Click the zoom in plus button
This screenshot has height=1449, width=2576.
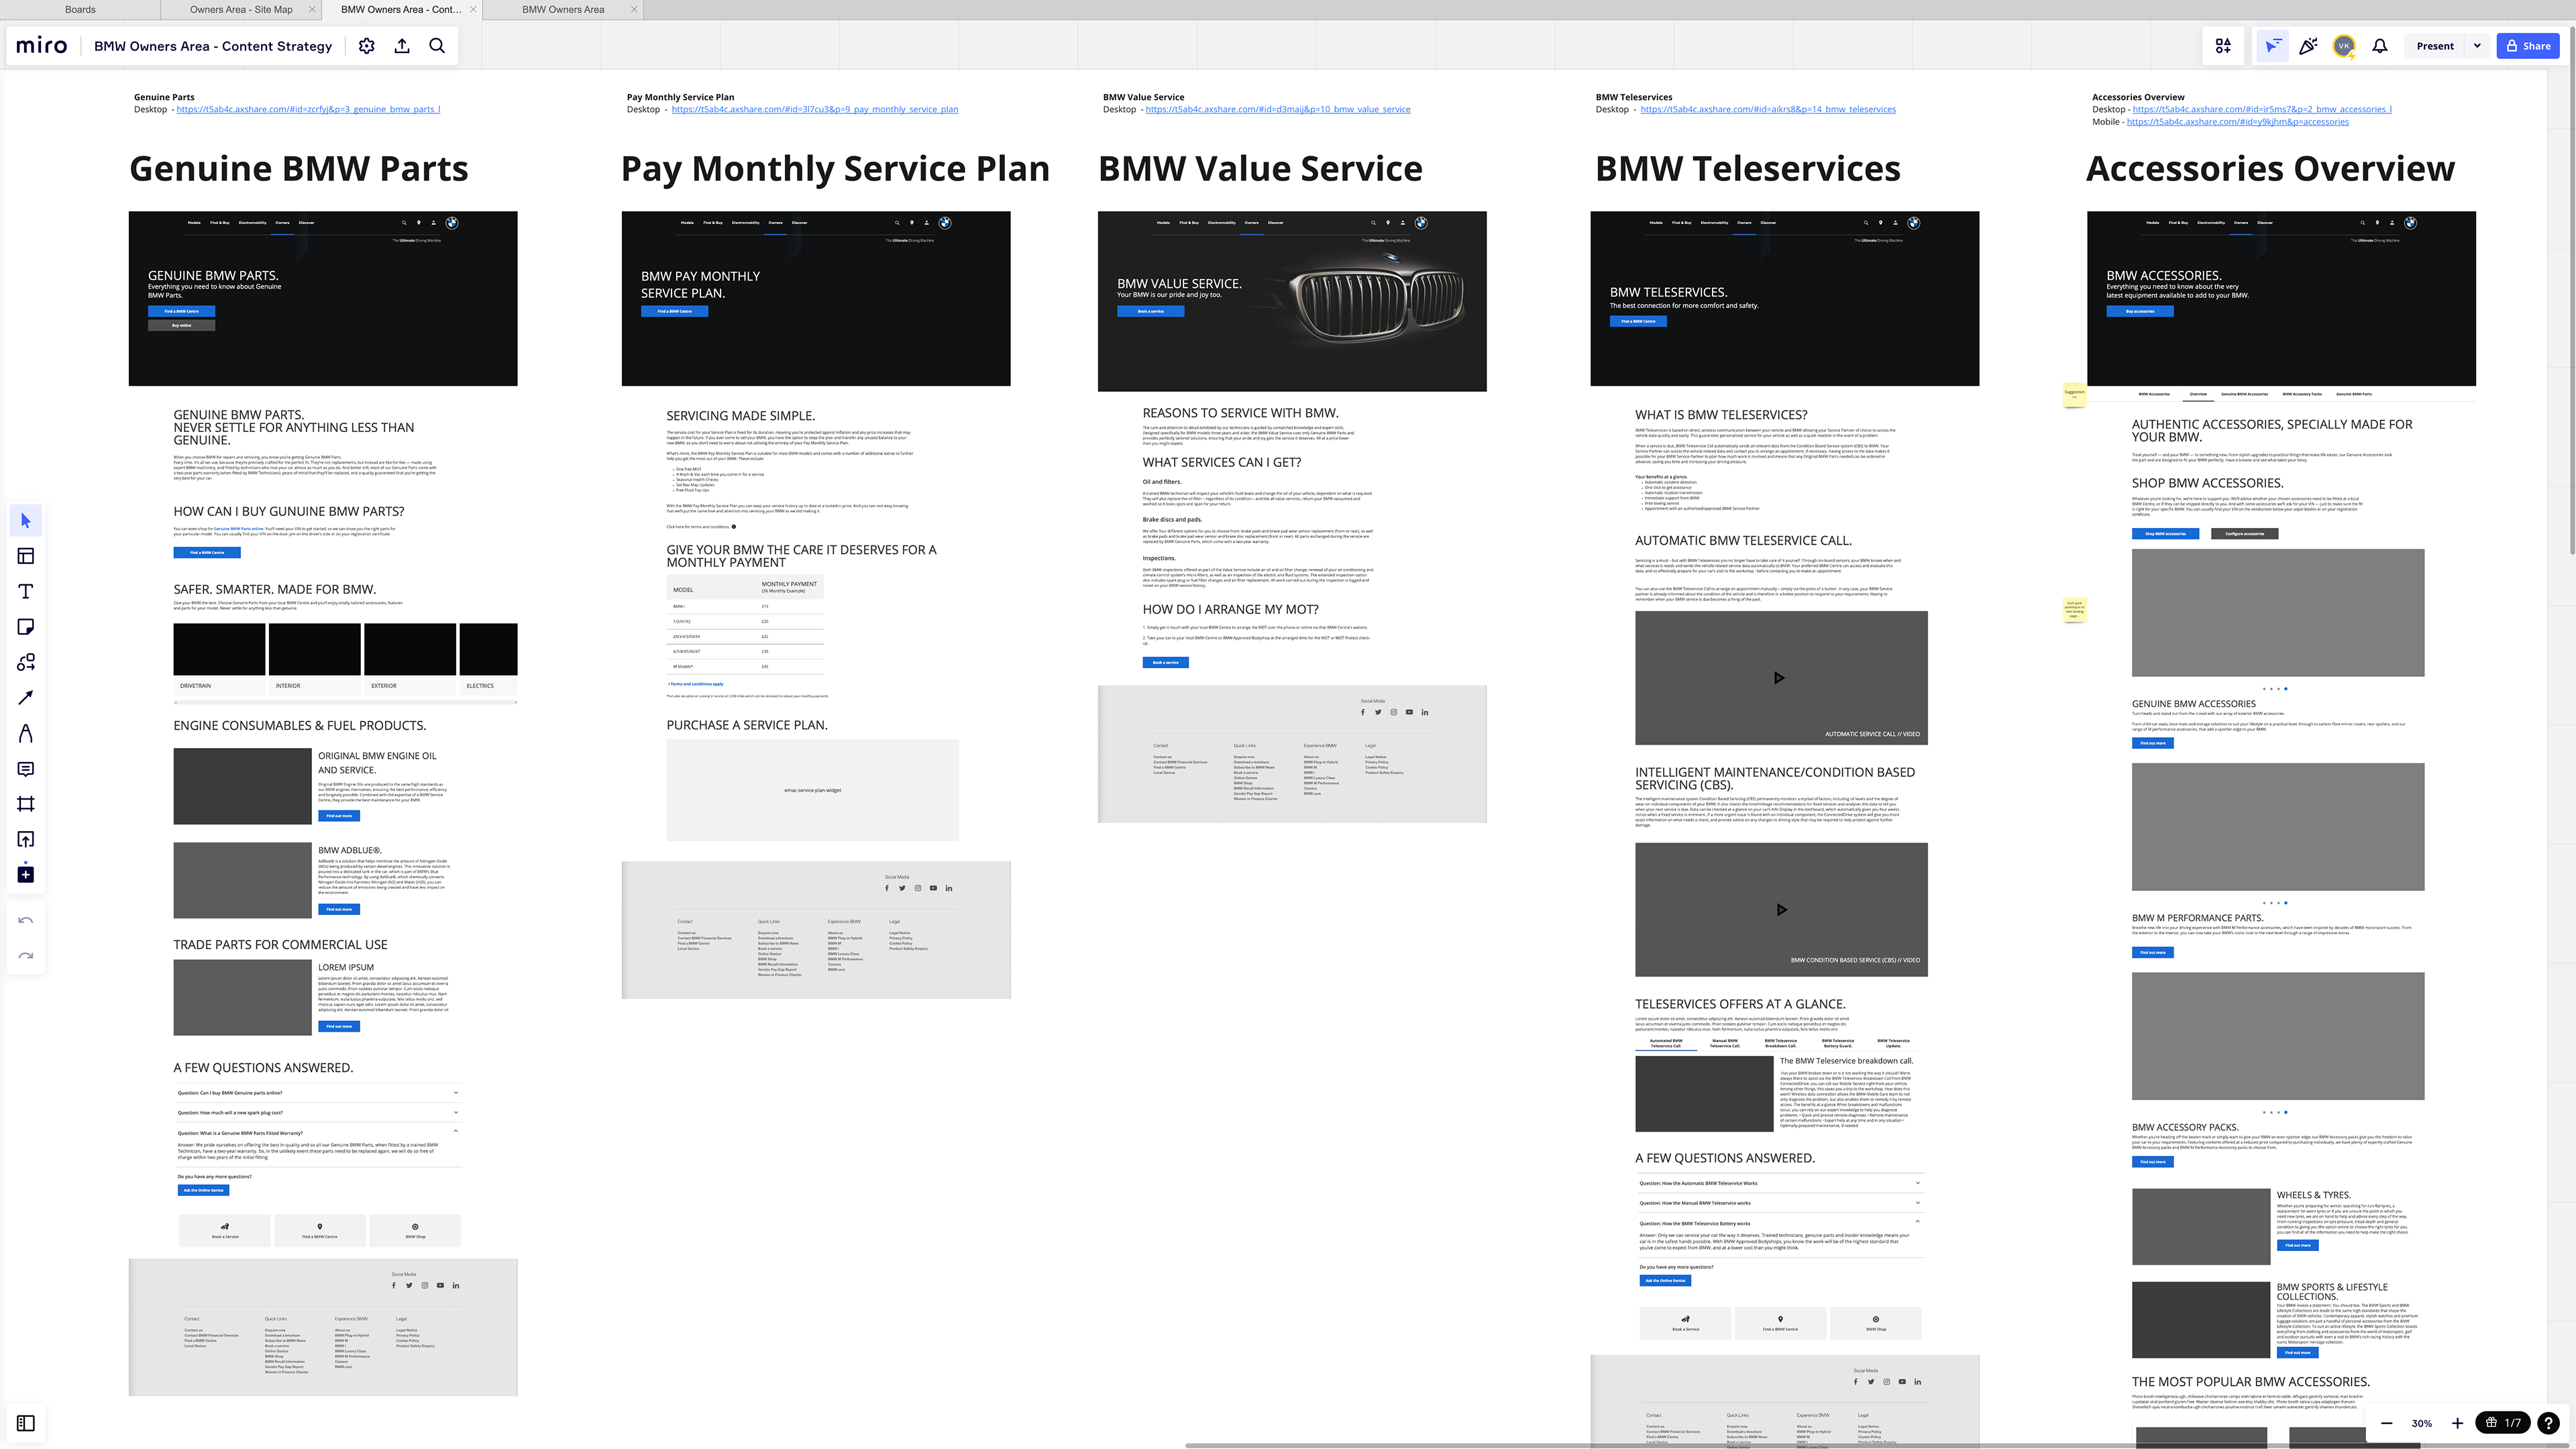pyautogui.click(x=2457, y=1423)
